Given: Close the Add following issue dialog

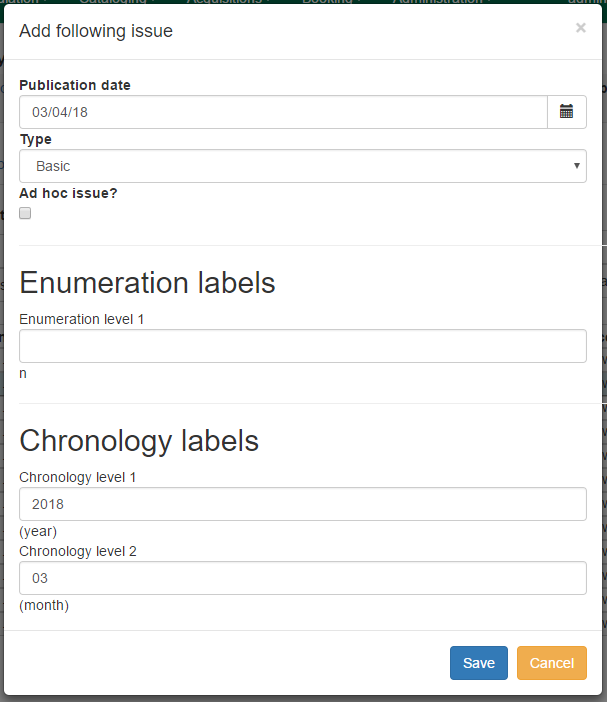Looking at the screenshot, I should click(580, 29).
